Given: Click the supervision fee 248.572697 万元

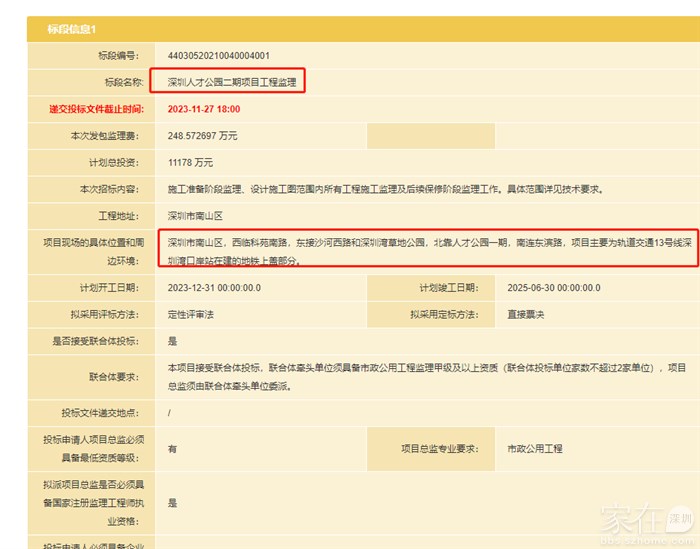Looking at the screenshot, I should 203,135.
